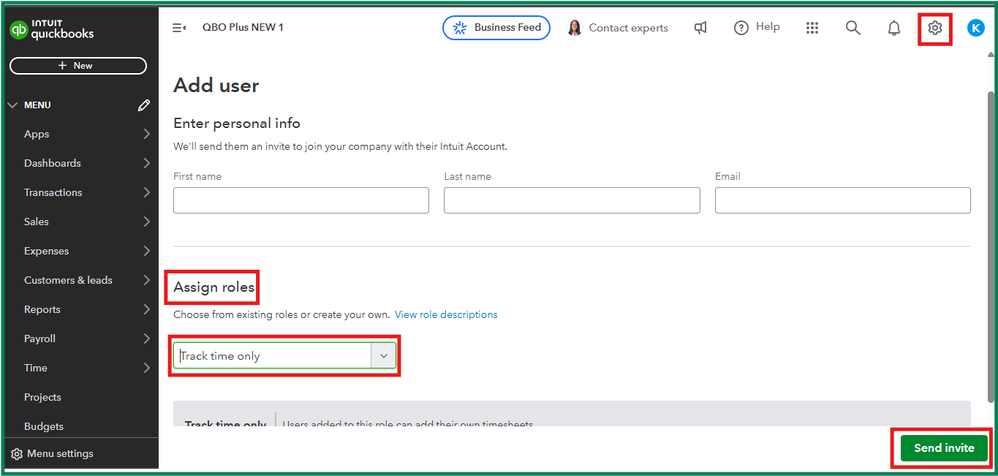Click the Assign roles heading
The image size is (998, 476).
(x=214, y=288)
